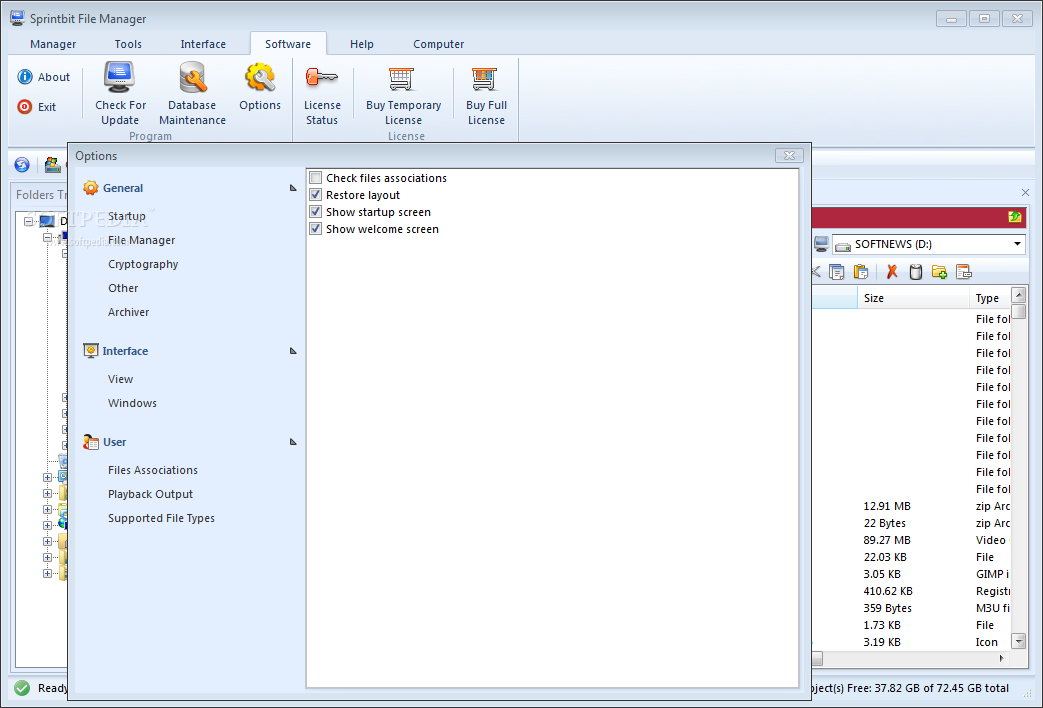Click the recycle bin icon
The width and height of the screenshot is (1043, 708).
(x=916, y=271)
